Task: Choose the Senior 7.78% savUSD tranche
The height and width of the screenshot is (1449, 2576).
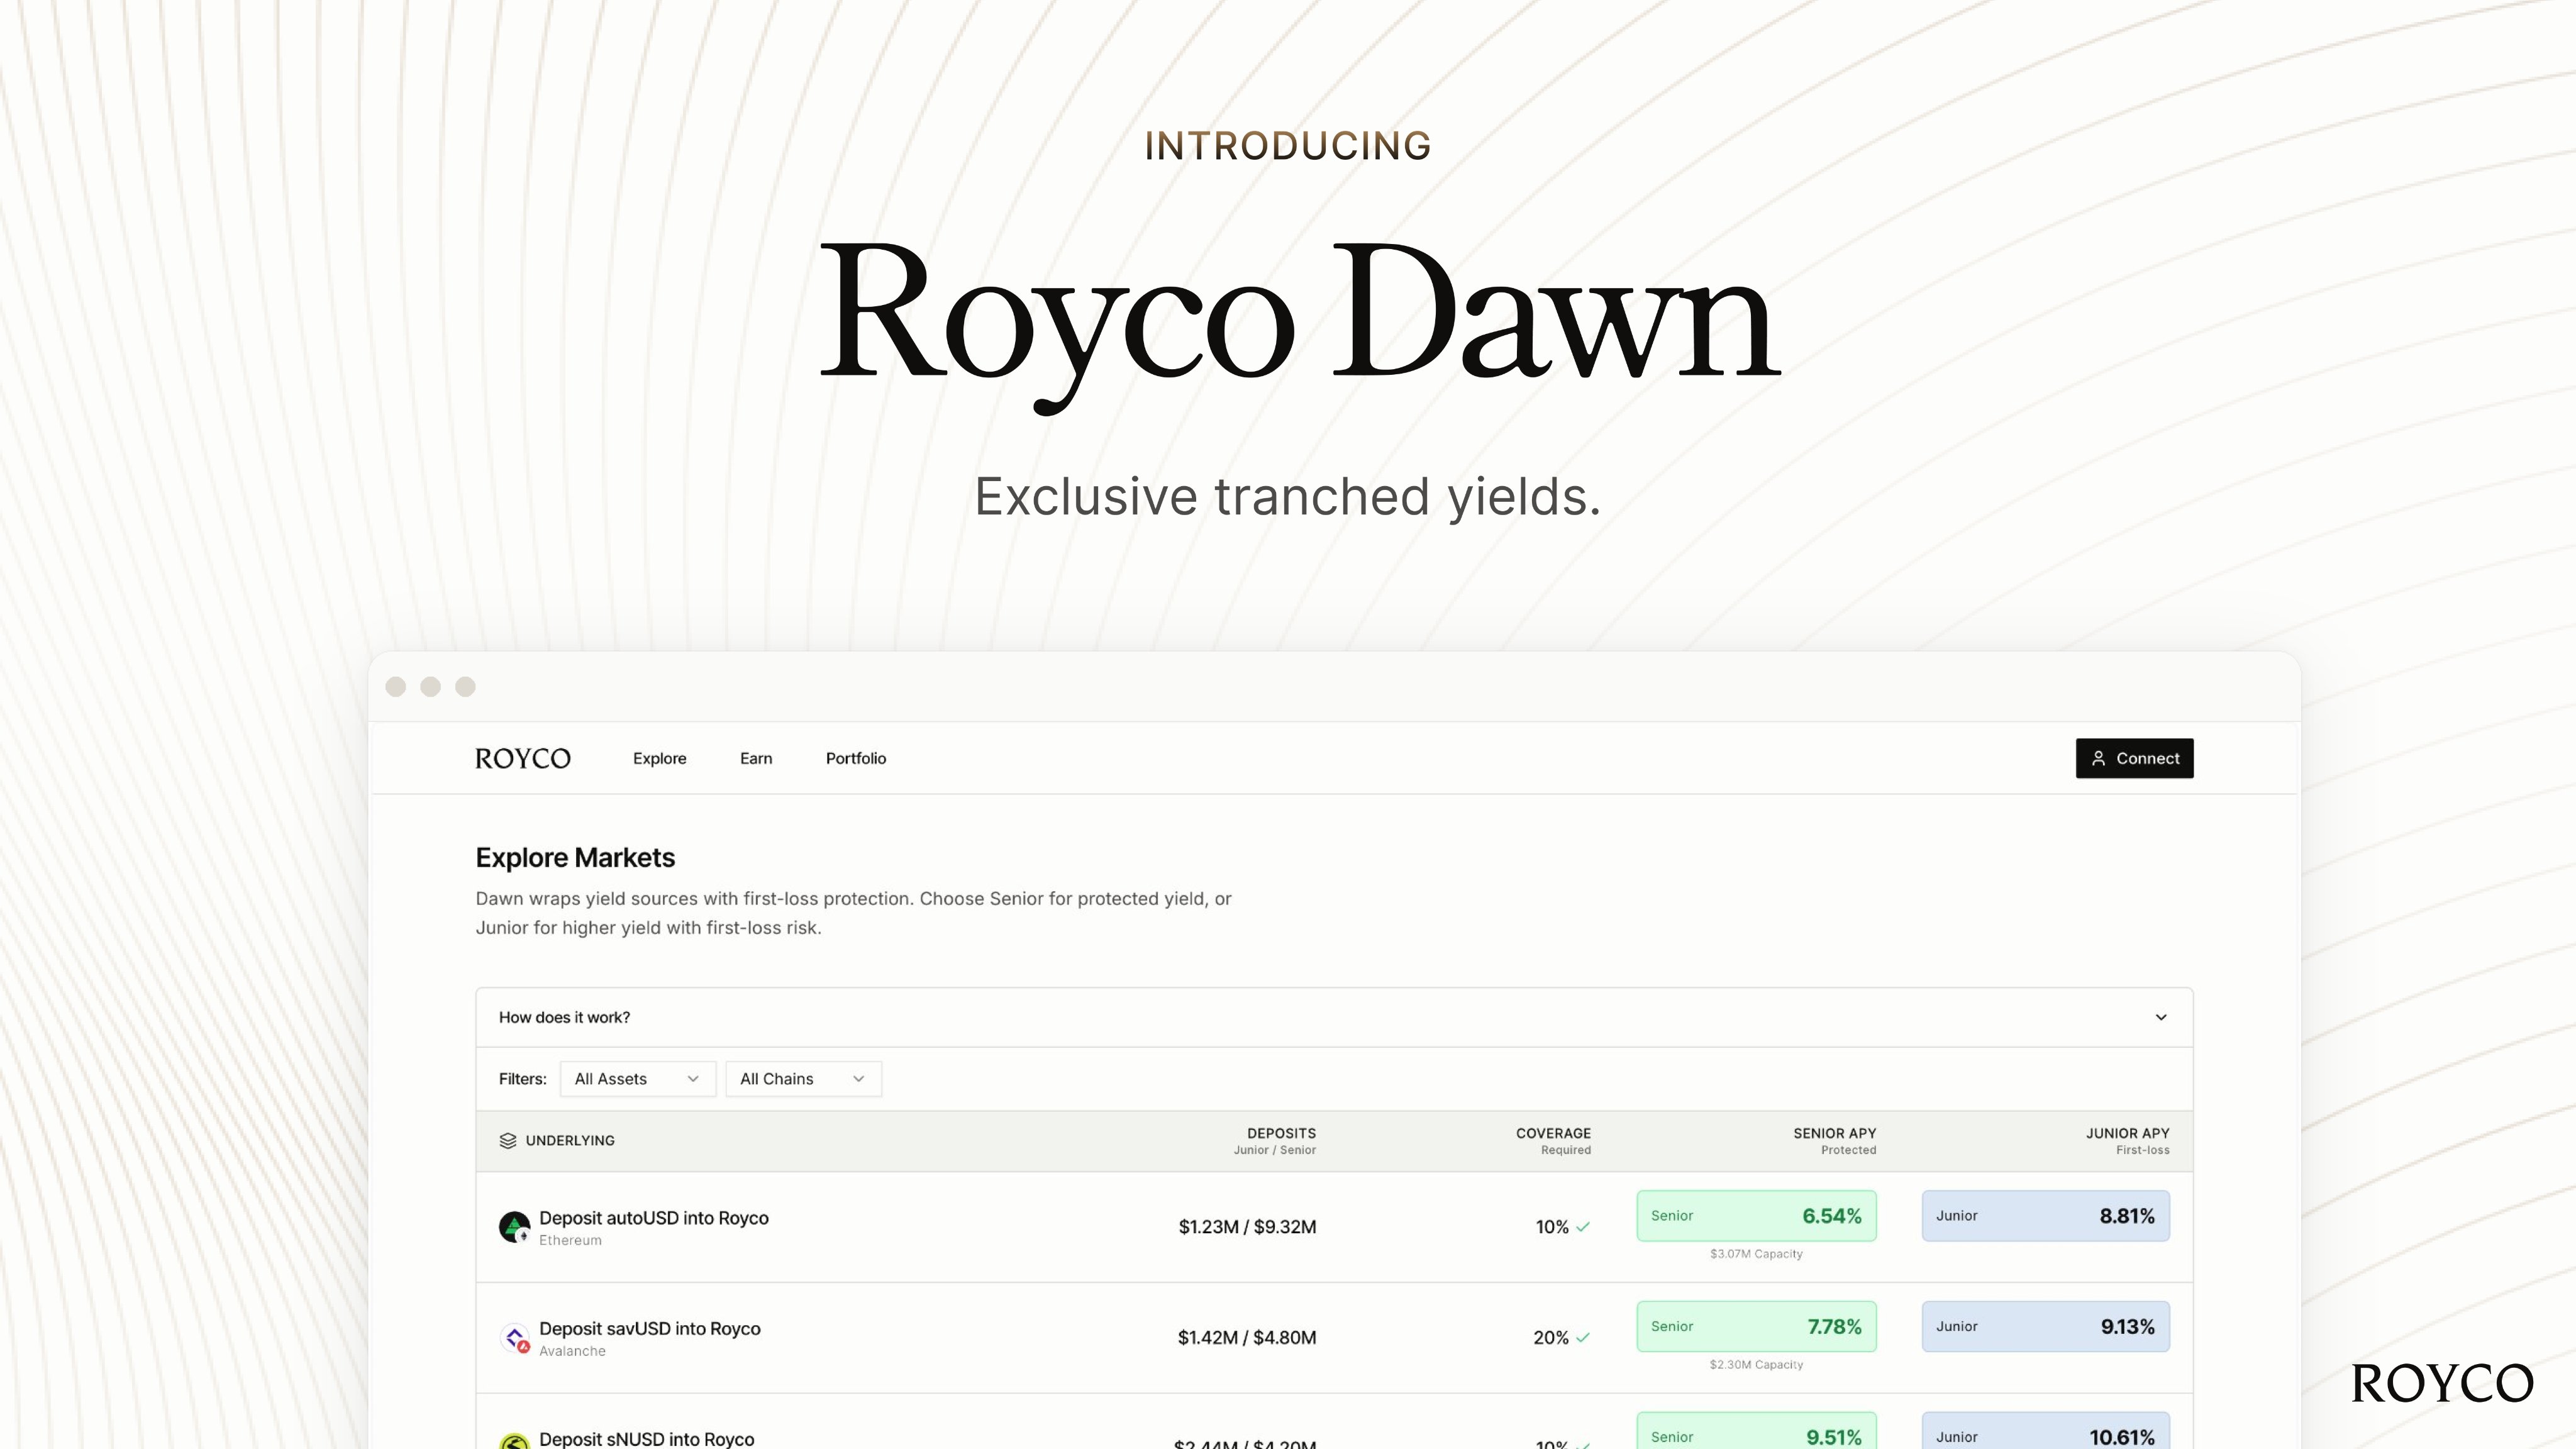Action: (1756, 1327)
